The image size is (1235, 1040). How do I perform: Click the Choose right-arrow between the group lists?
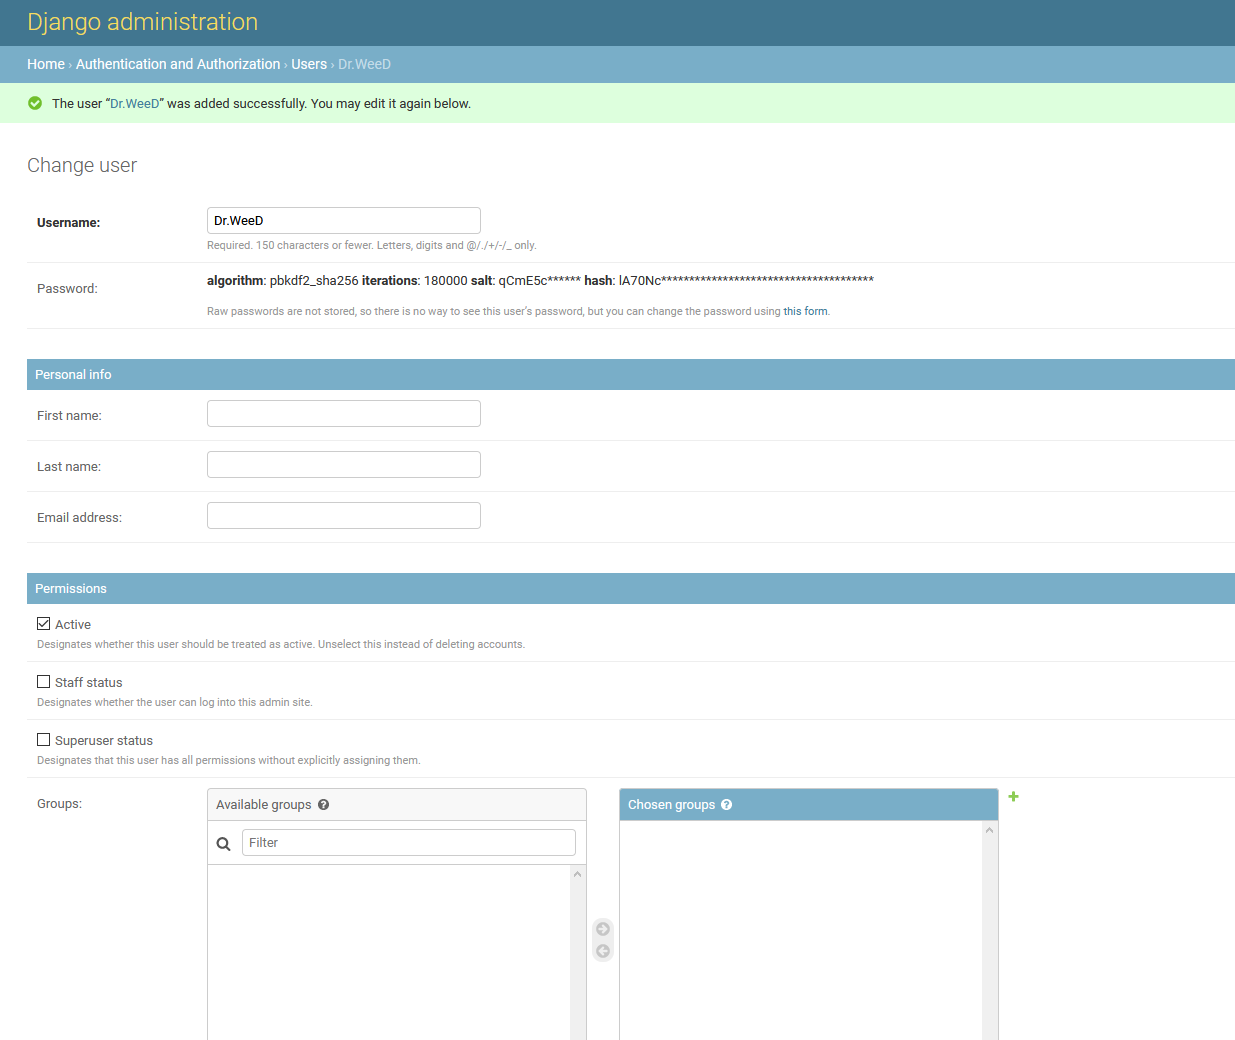point(603,929)
